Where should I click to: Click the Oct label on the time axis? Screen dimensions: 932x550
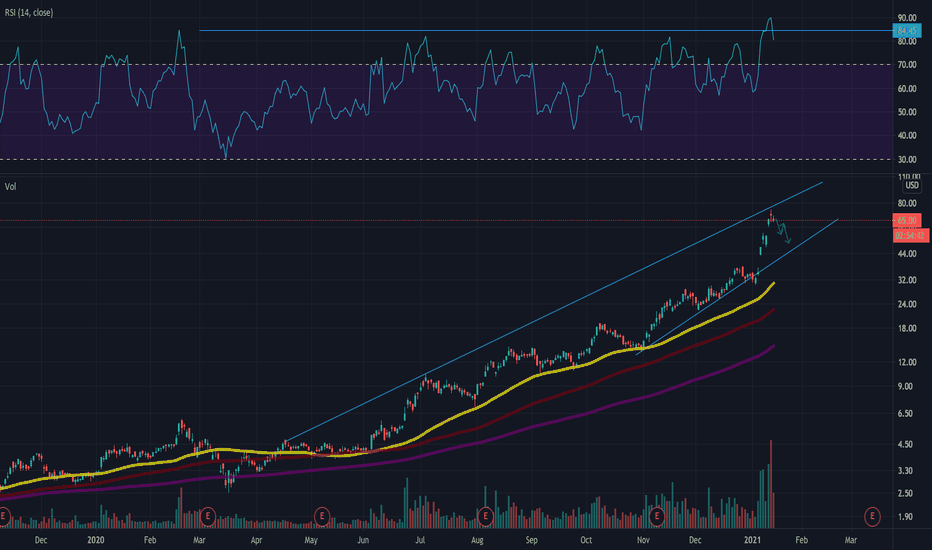(x=586, y=540)
